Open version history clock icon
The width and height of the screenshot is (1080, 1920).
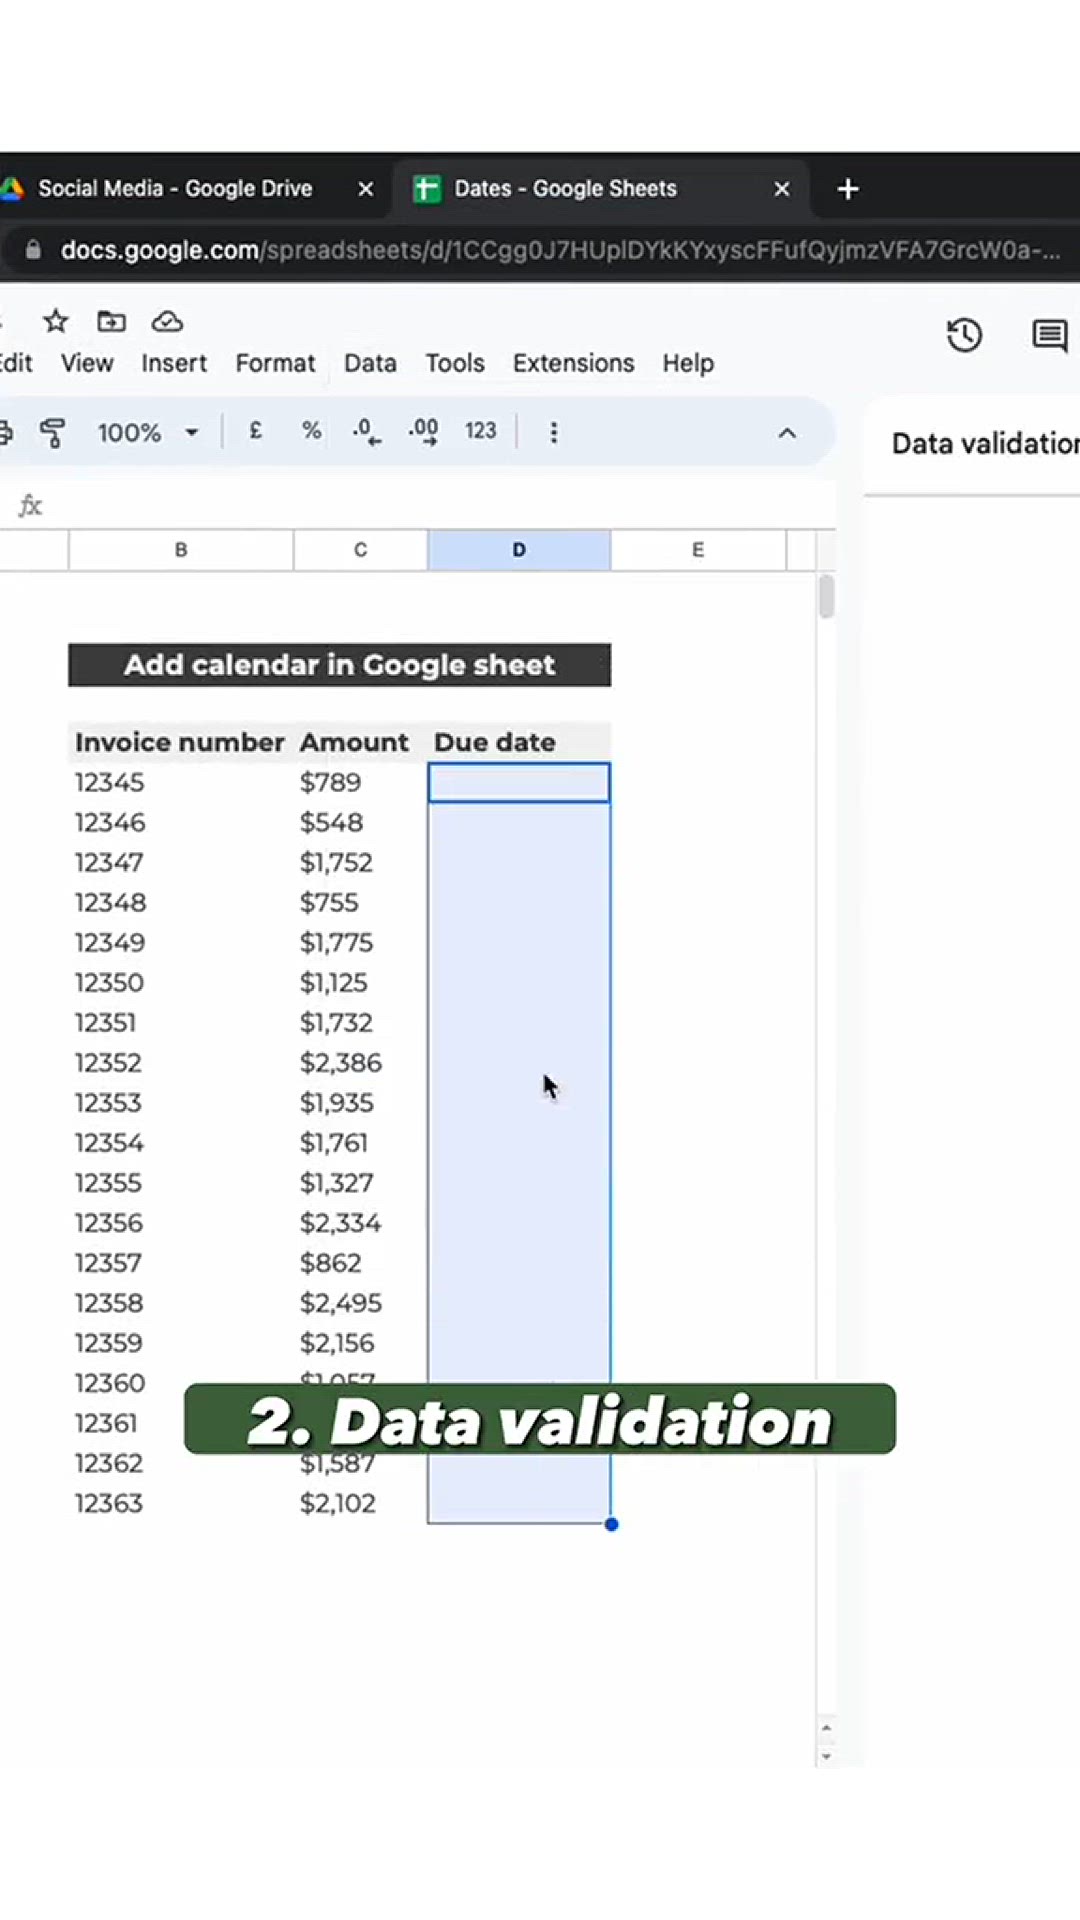[x=964, y=335]
